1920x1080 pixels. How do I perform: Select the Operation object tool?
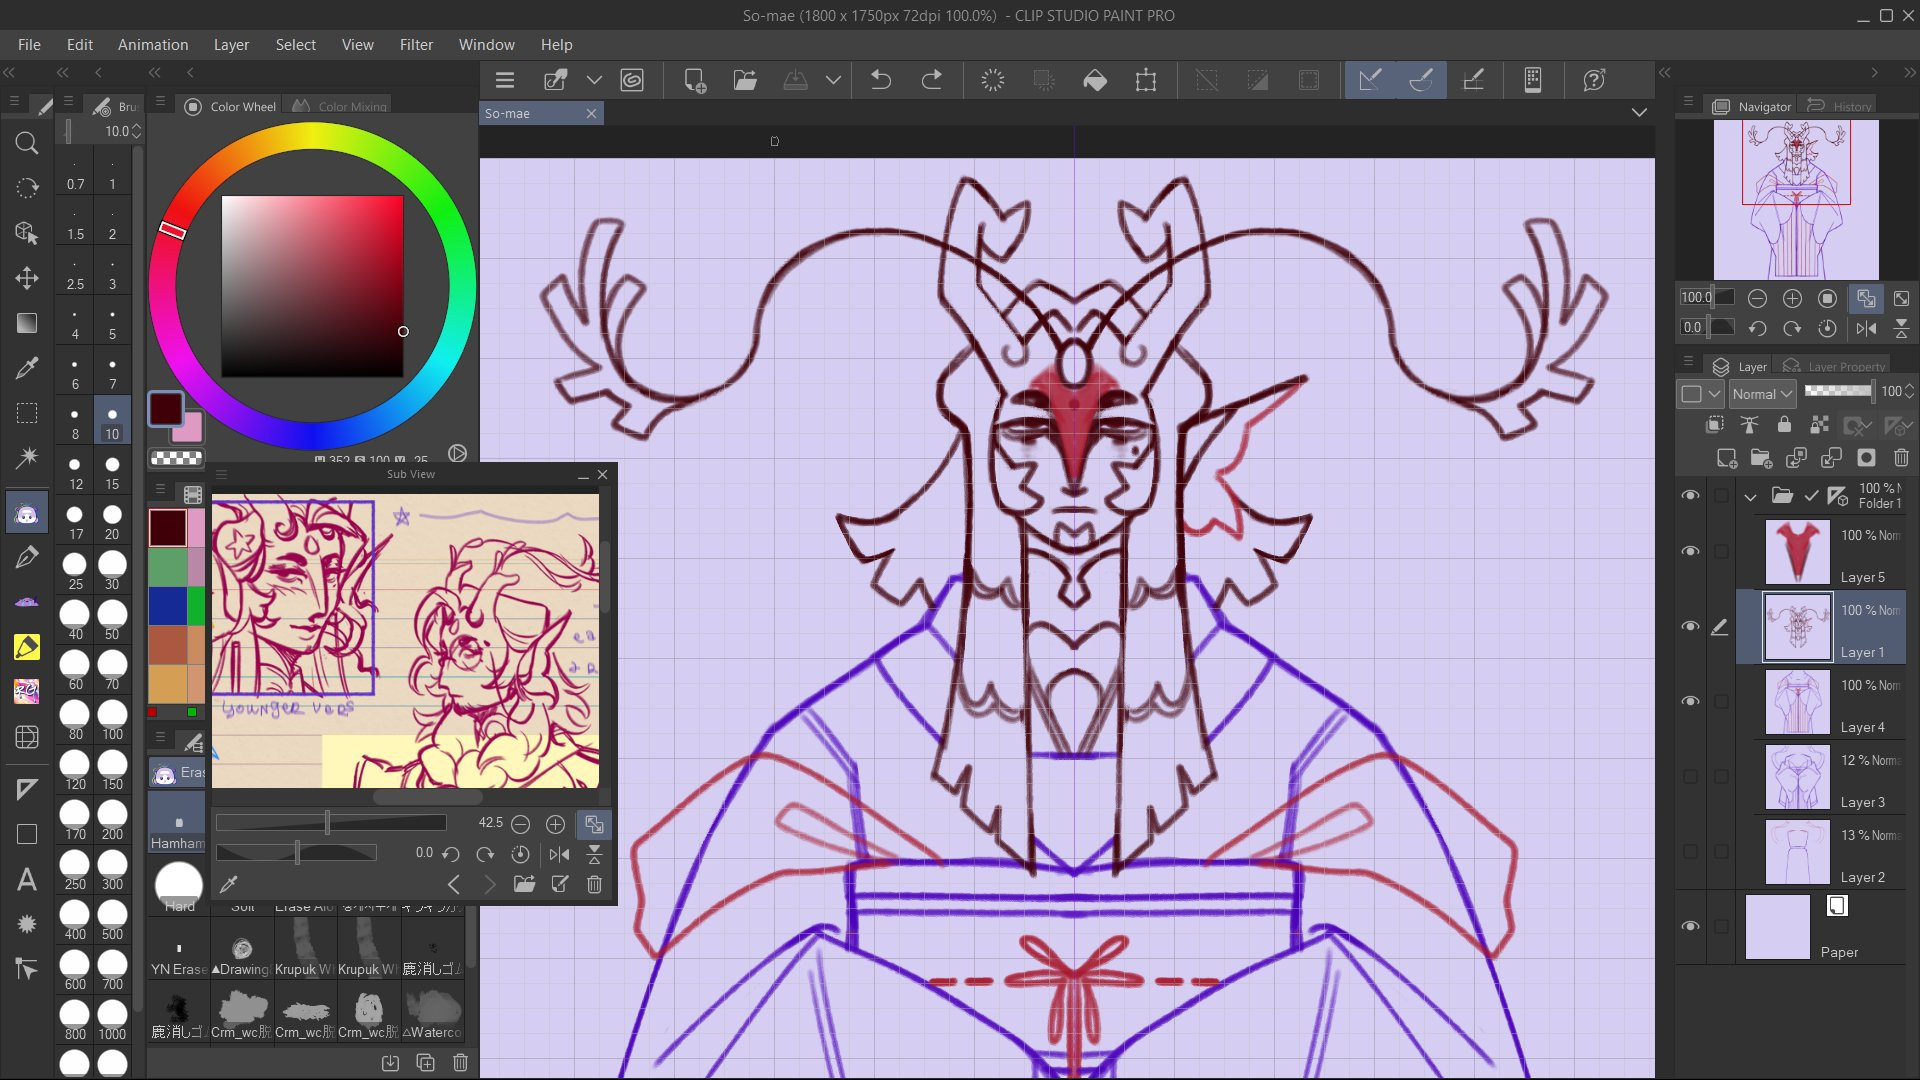point(27,233)
